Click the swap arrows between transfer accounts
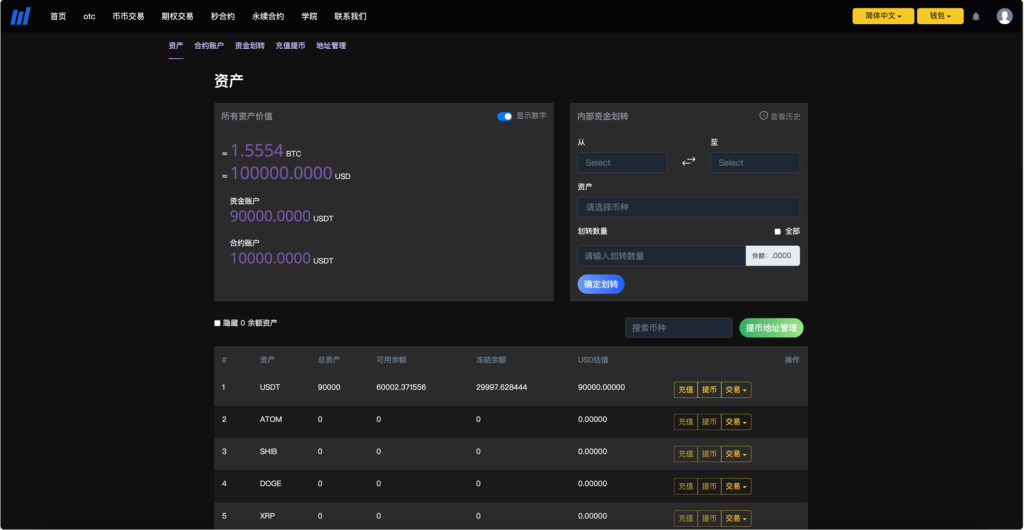 688,162
